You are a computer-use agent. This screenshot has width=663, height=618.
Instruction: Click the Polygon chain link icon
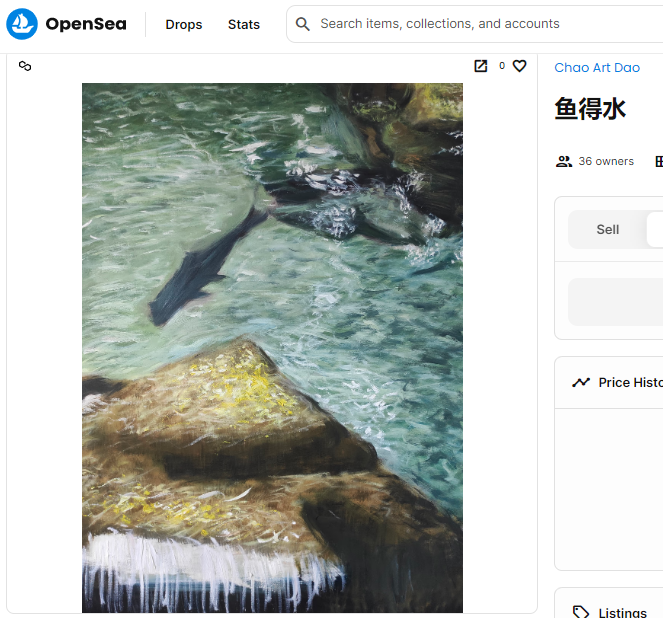25,66
